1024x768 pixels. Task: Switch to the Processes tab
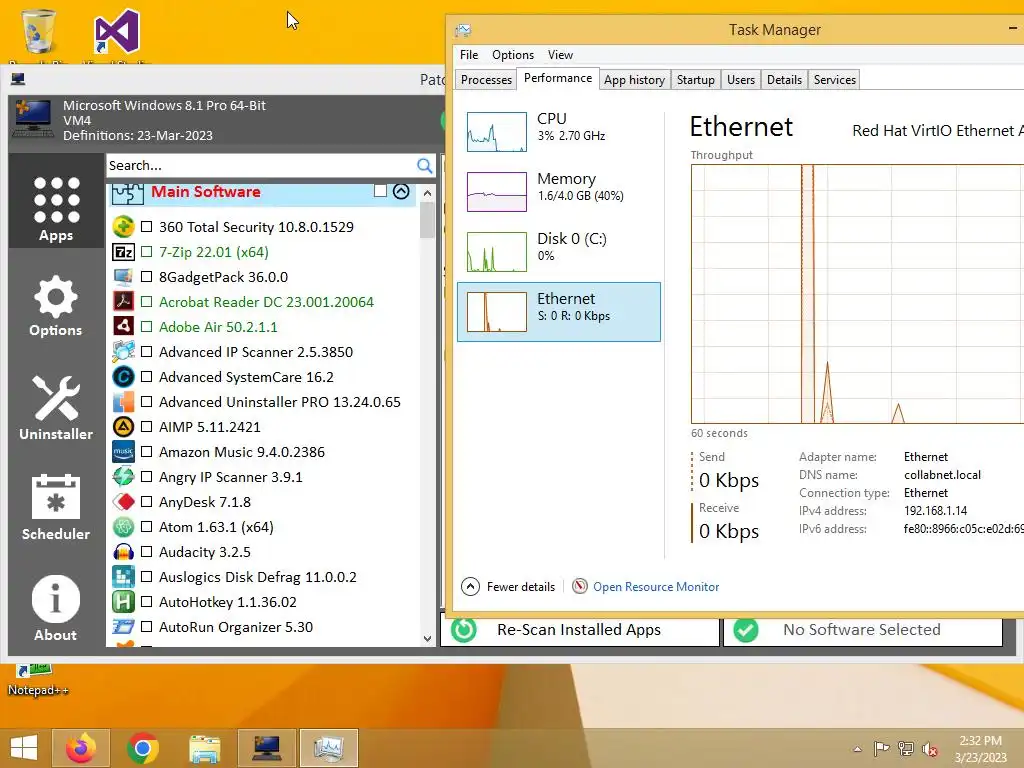coord(486,80)
